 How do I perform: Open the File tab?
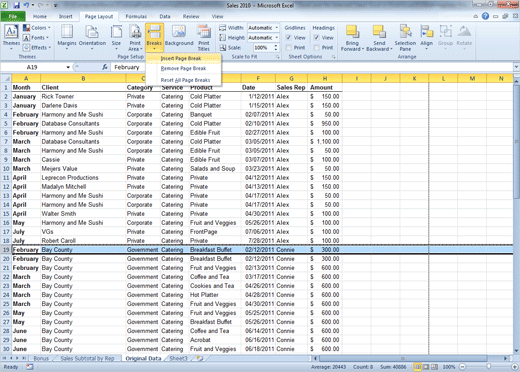(x=13, y=16)
